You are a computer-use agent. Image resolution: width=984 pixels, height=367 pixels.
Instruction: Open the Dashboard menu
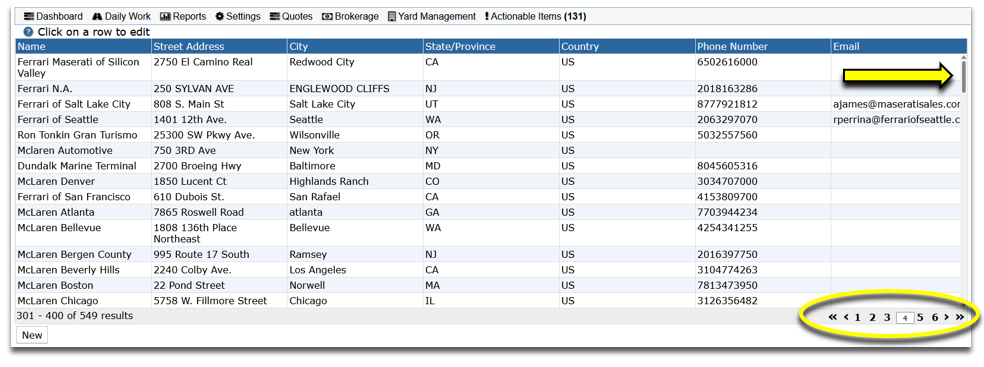click(x=53, y=16)
